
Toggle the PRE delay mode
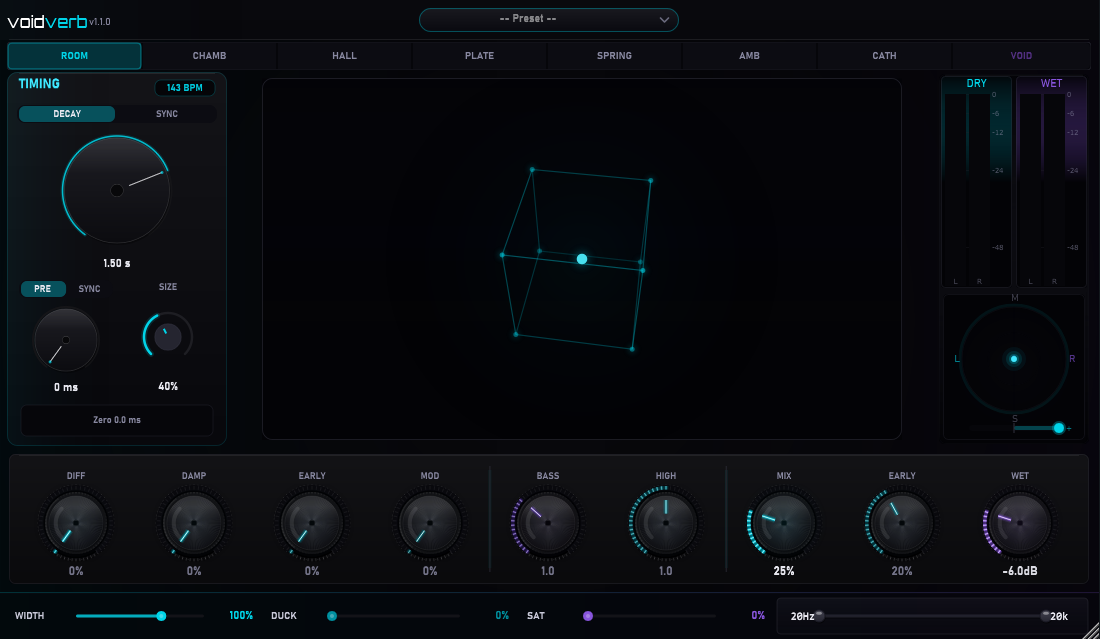(43, 288)
